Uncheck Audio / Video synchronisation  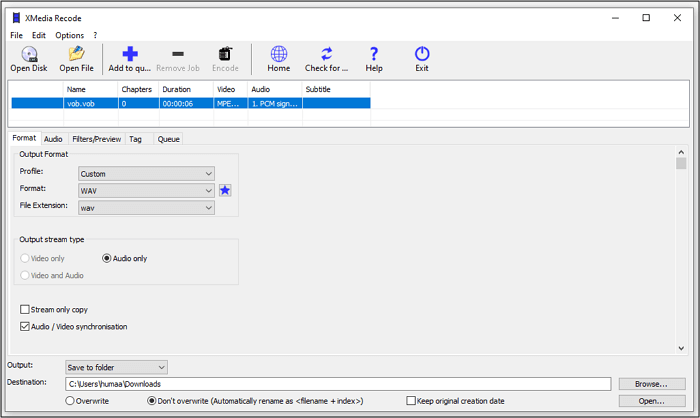25,326
